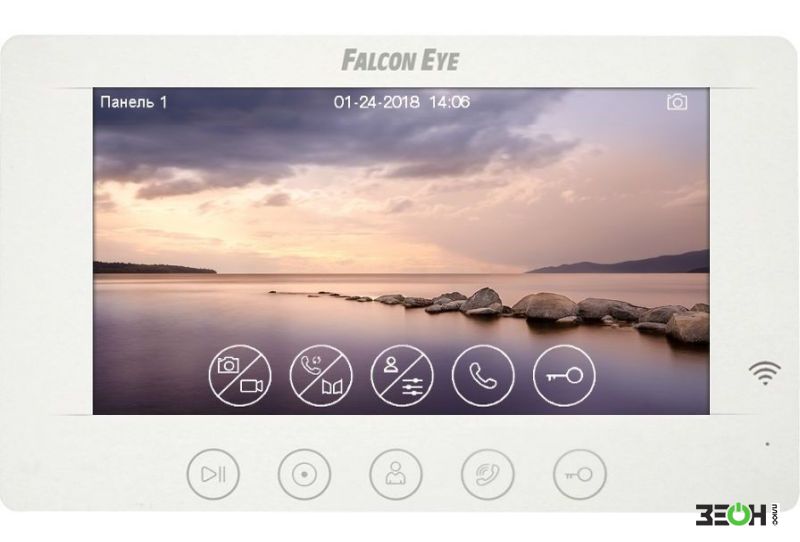Tap the on-screen snapshot/video record icon

pos(240,376)
